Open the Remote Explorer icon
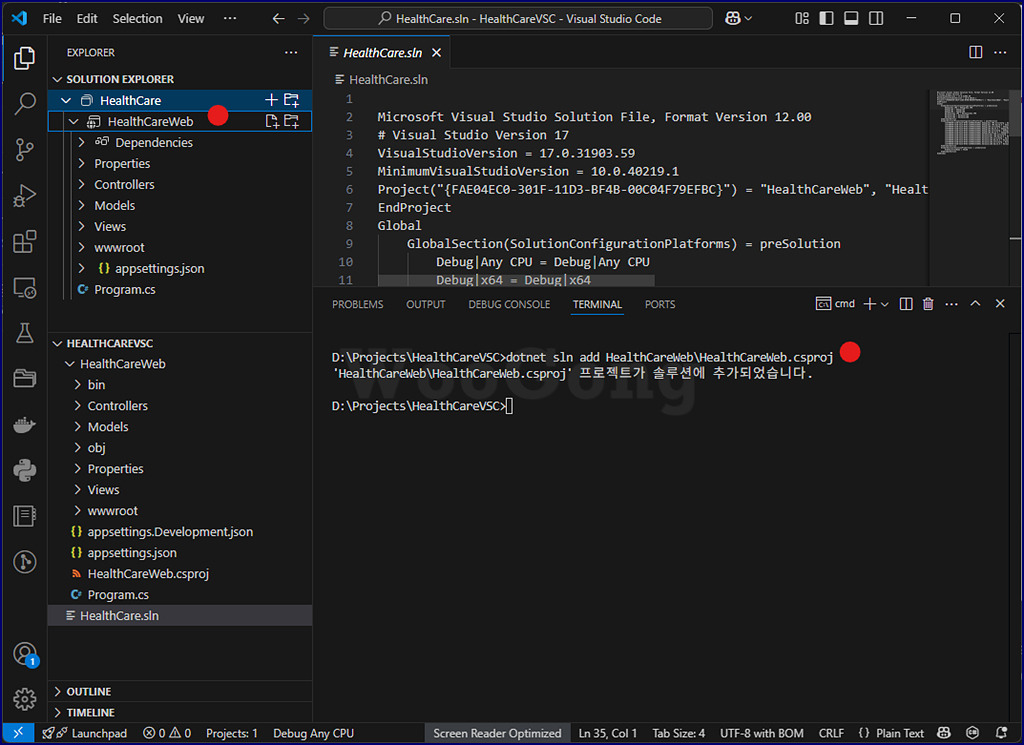Viewport: 1024px width, 745px height. (x=24, y=288)
